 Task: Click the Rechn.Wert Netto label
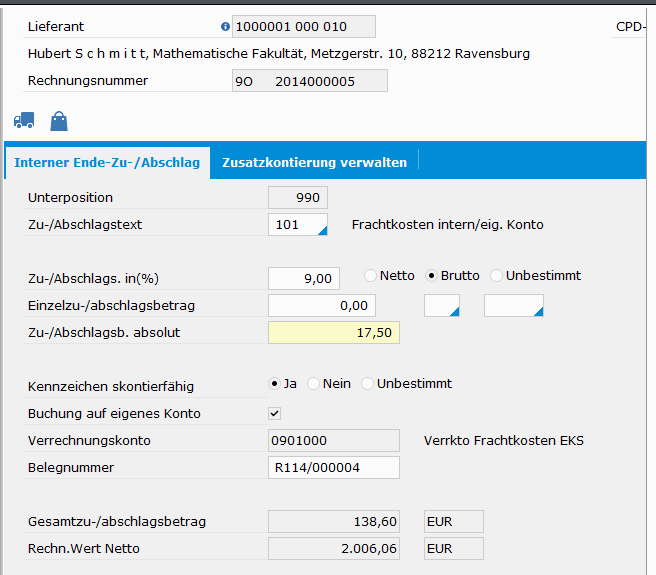(x=84, y=549)
